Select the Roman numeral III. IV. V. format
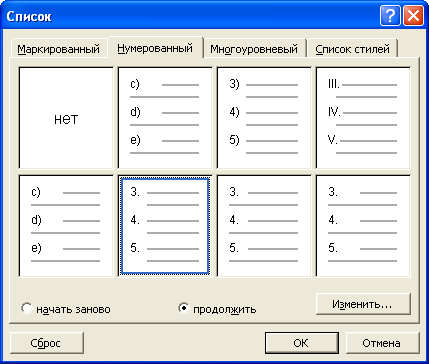The height and width of the screenshot is (364, 429). pyautogui.click(x=363, y=118)
